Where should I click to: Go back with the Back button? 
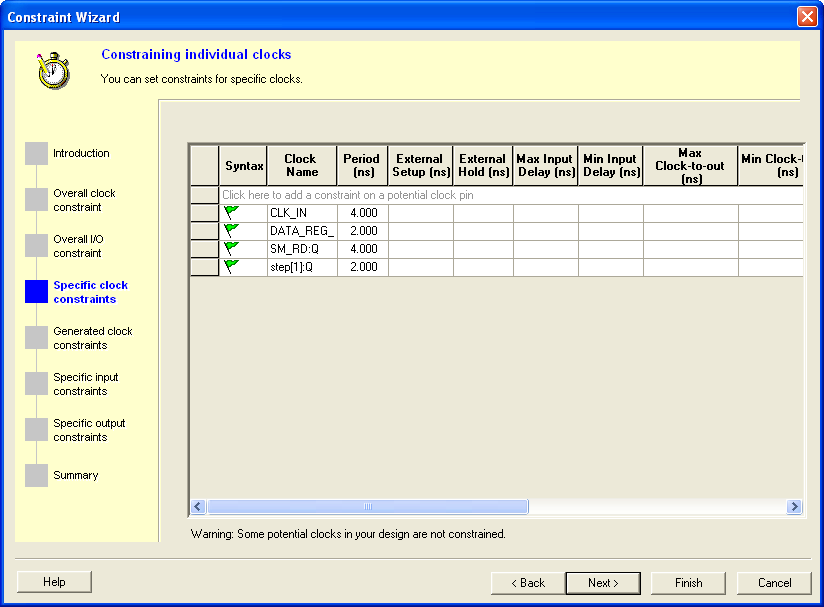tap(528, 583)
